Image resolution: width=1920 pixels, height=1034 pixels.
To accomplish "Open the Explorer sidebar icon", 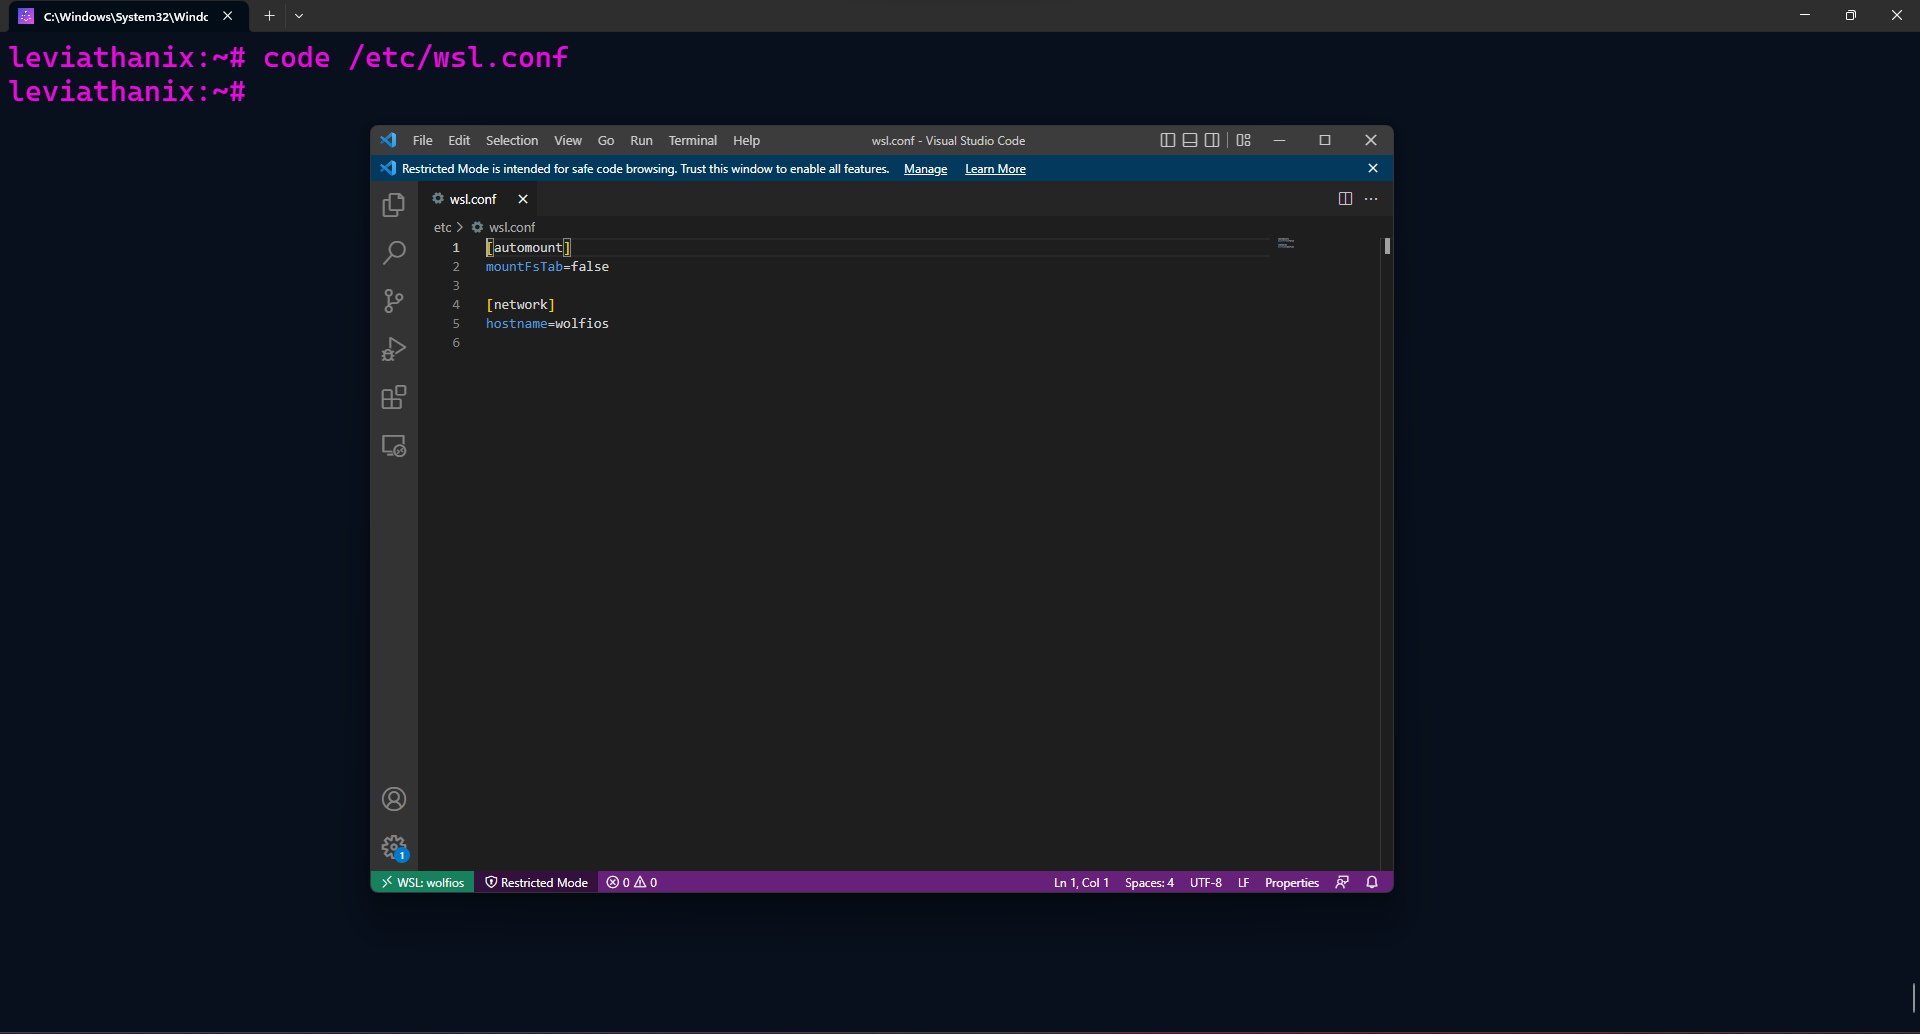I will pos(394,204).
